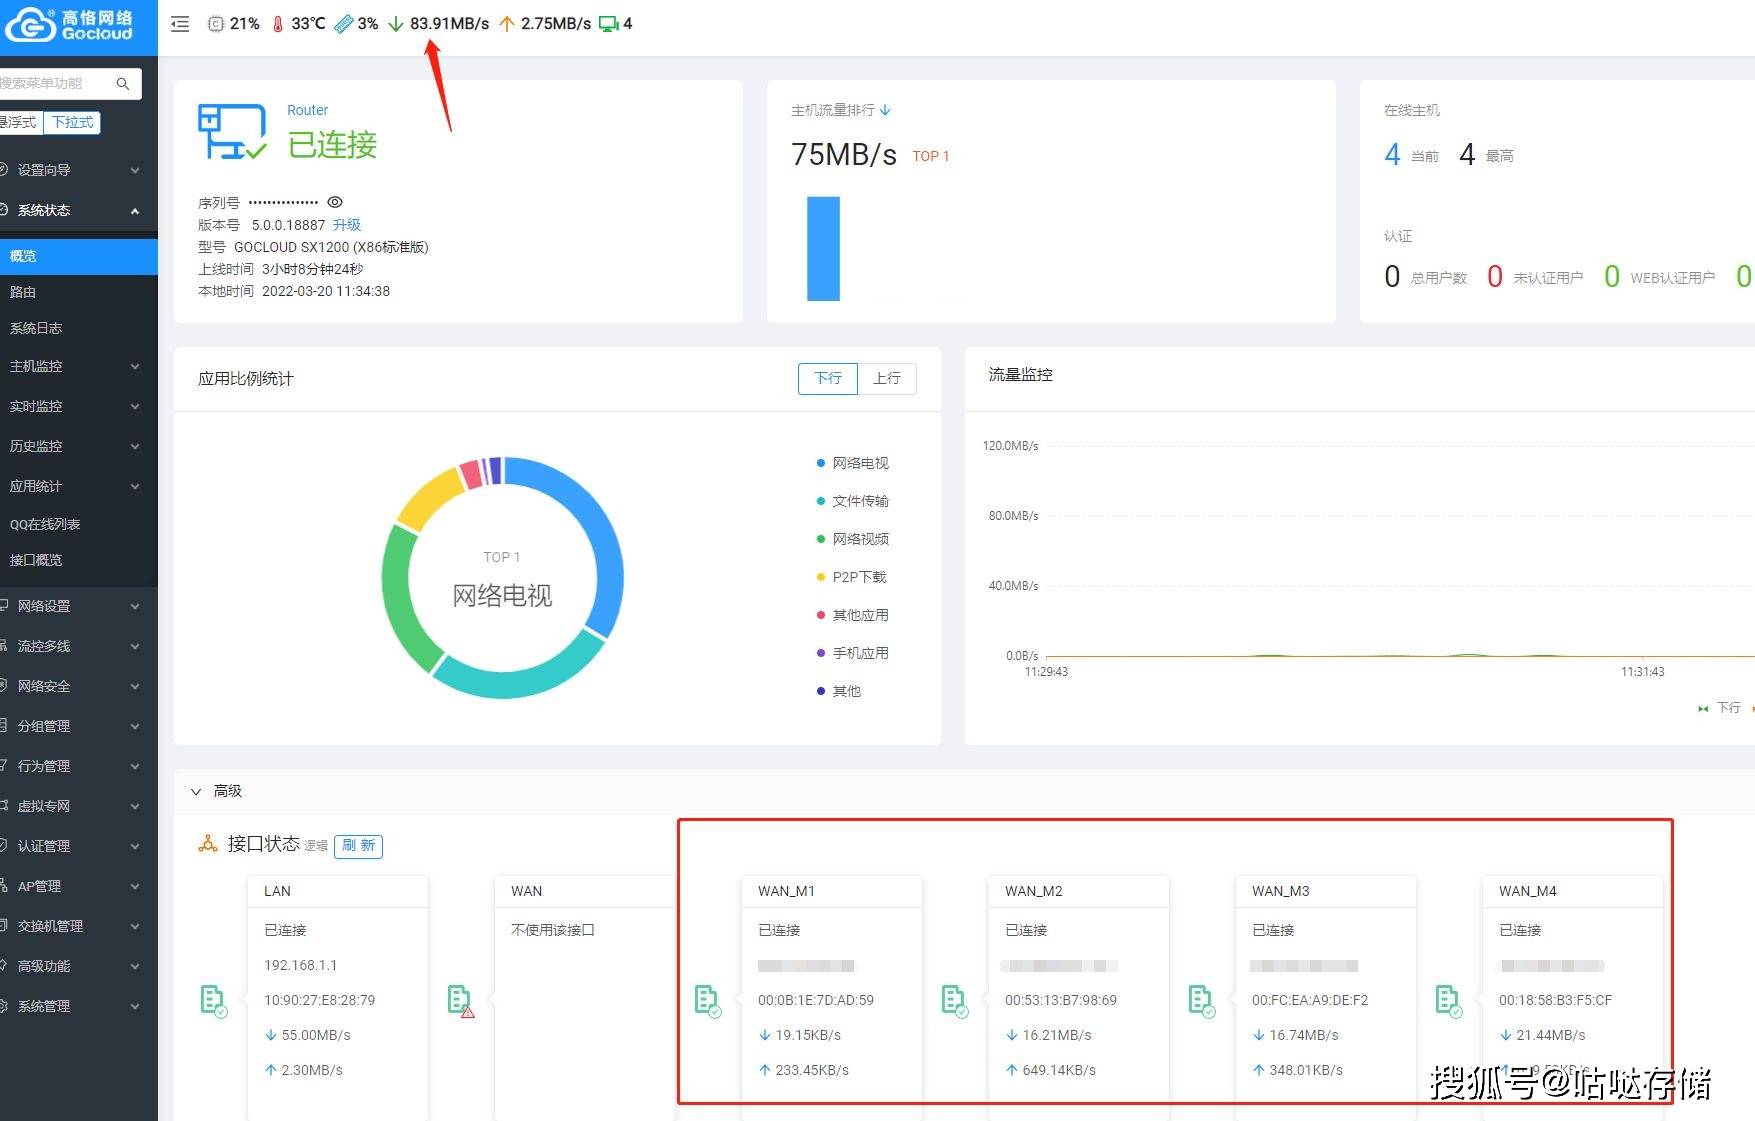Toggle 网络视频 legend item
1755x1121 pixels.
tap(853, 539)
